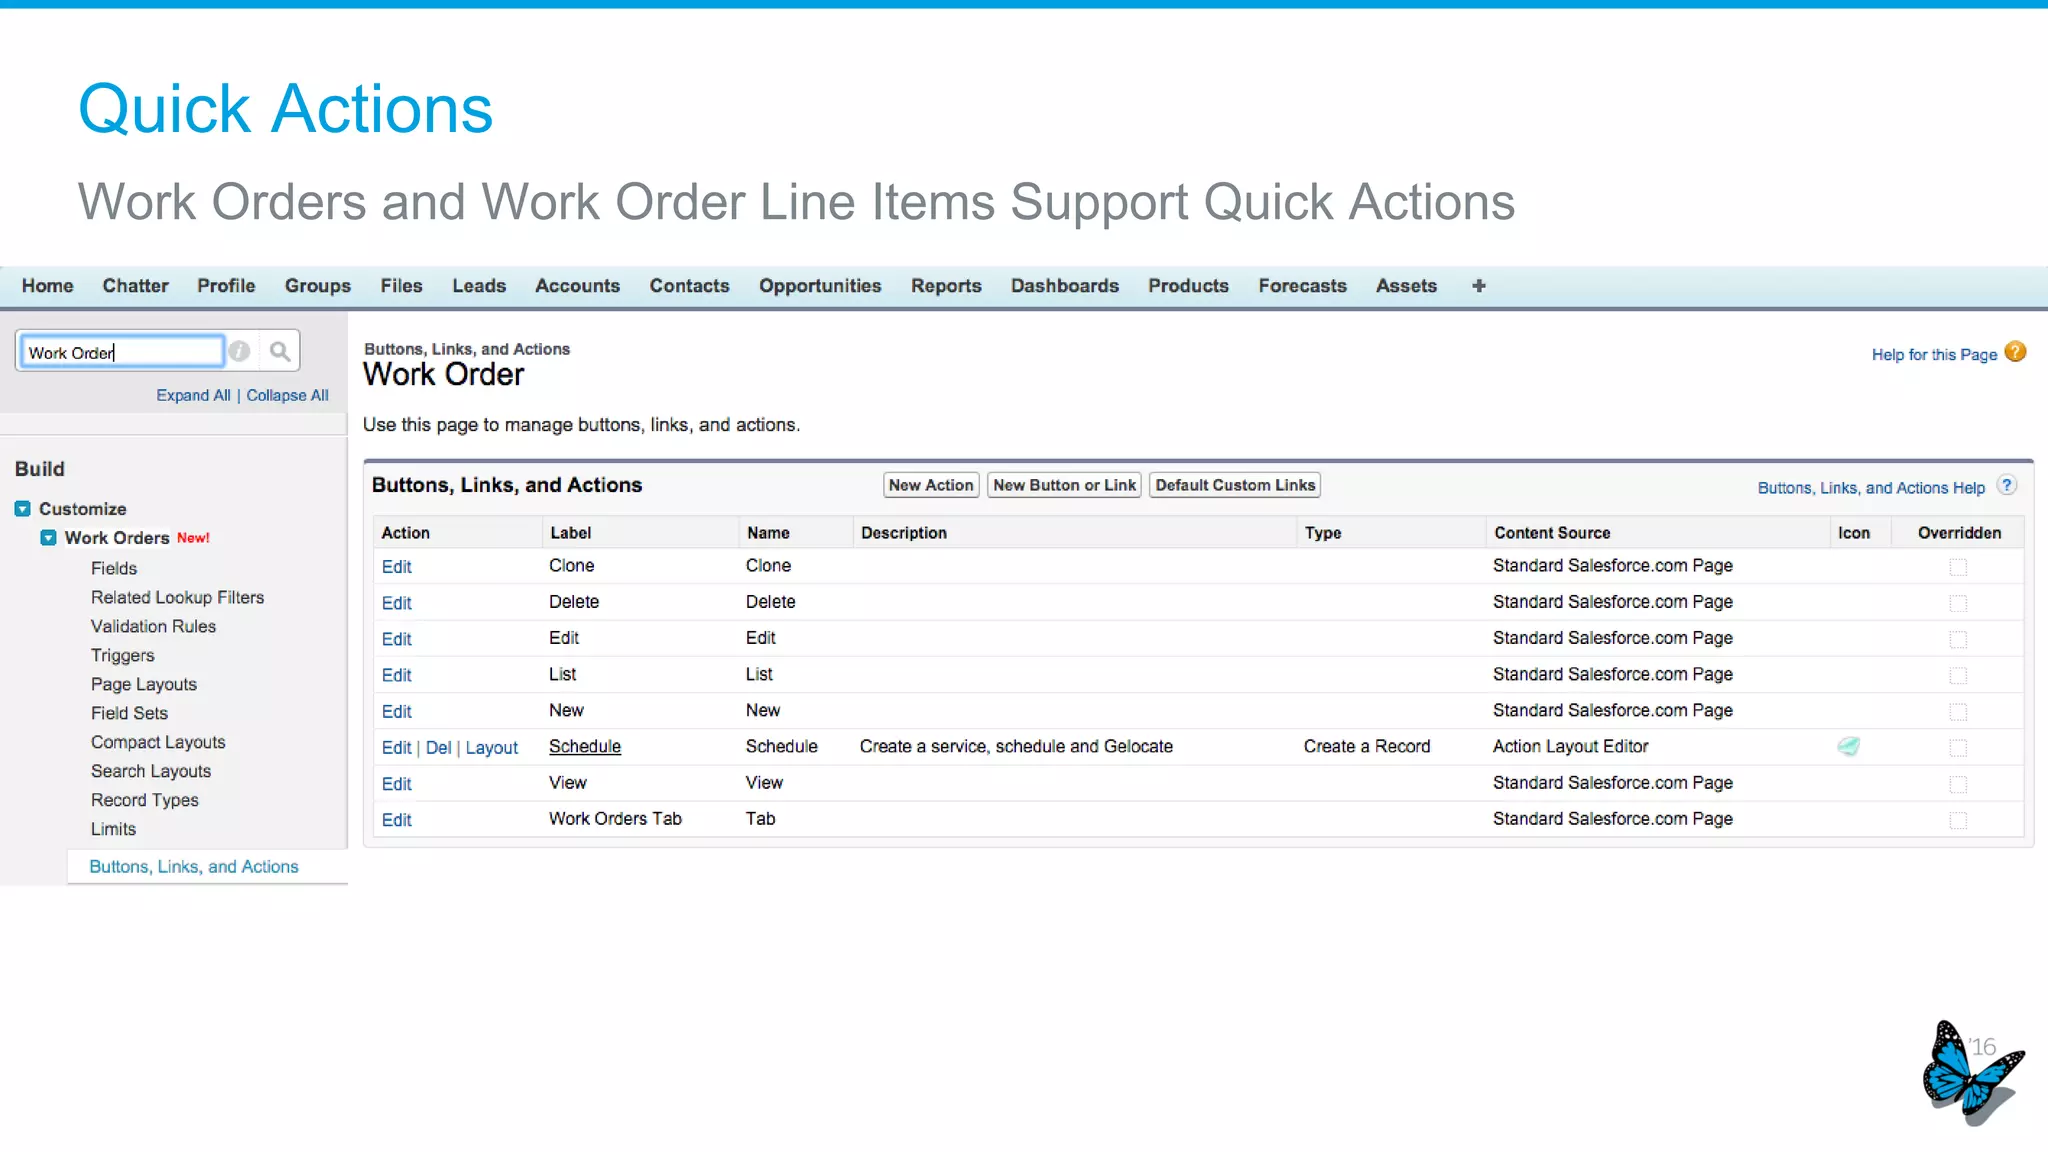
Task: Open Search Layouts in the sidebar
Action: (151, 771)
